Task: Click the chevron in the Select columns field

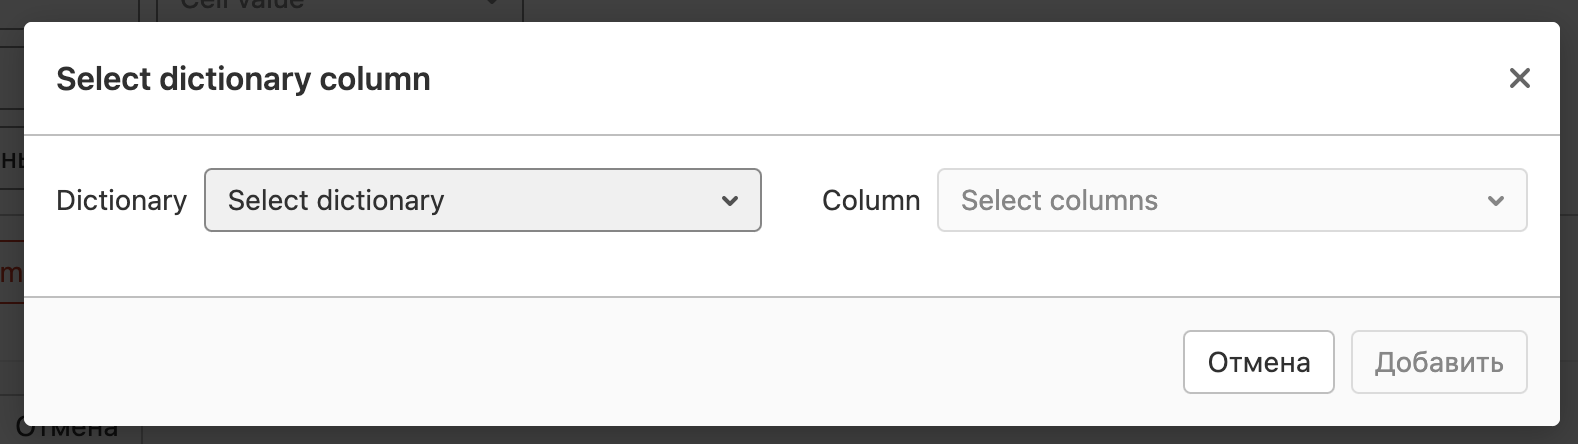Action: pos(1495,201)
